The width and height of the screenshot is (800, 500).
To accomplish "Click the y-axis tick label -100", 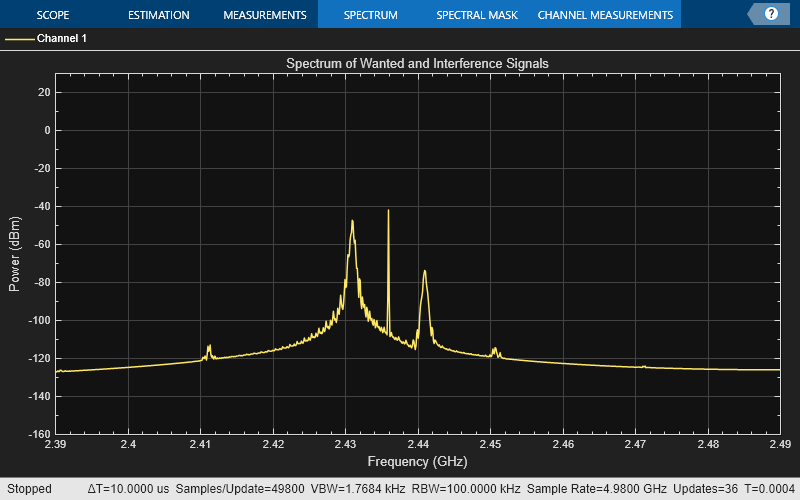I will (x=40, y=320).
